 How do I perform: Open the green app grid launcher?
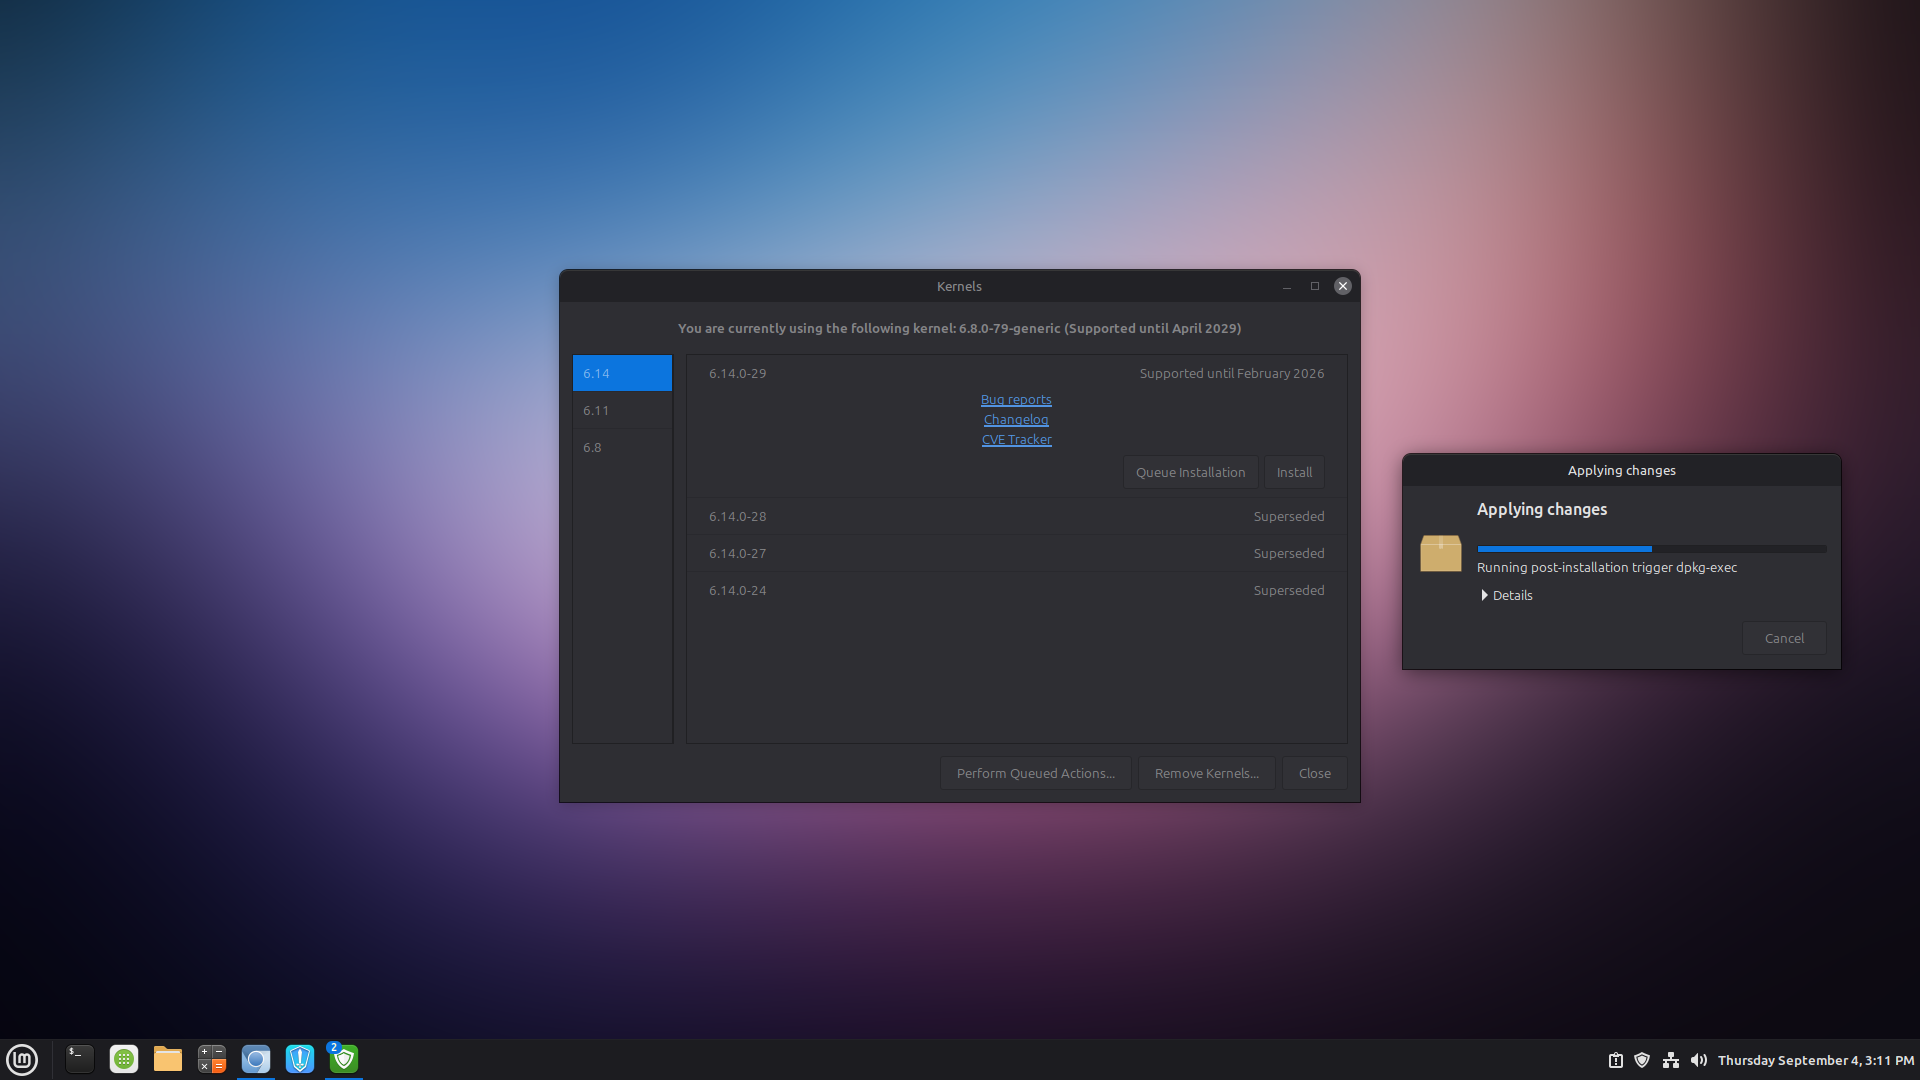click(124, 1059)
